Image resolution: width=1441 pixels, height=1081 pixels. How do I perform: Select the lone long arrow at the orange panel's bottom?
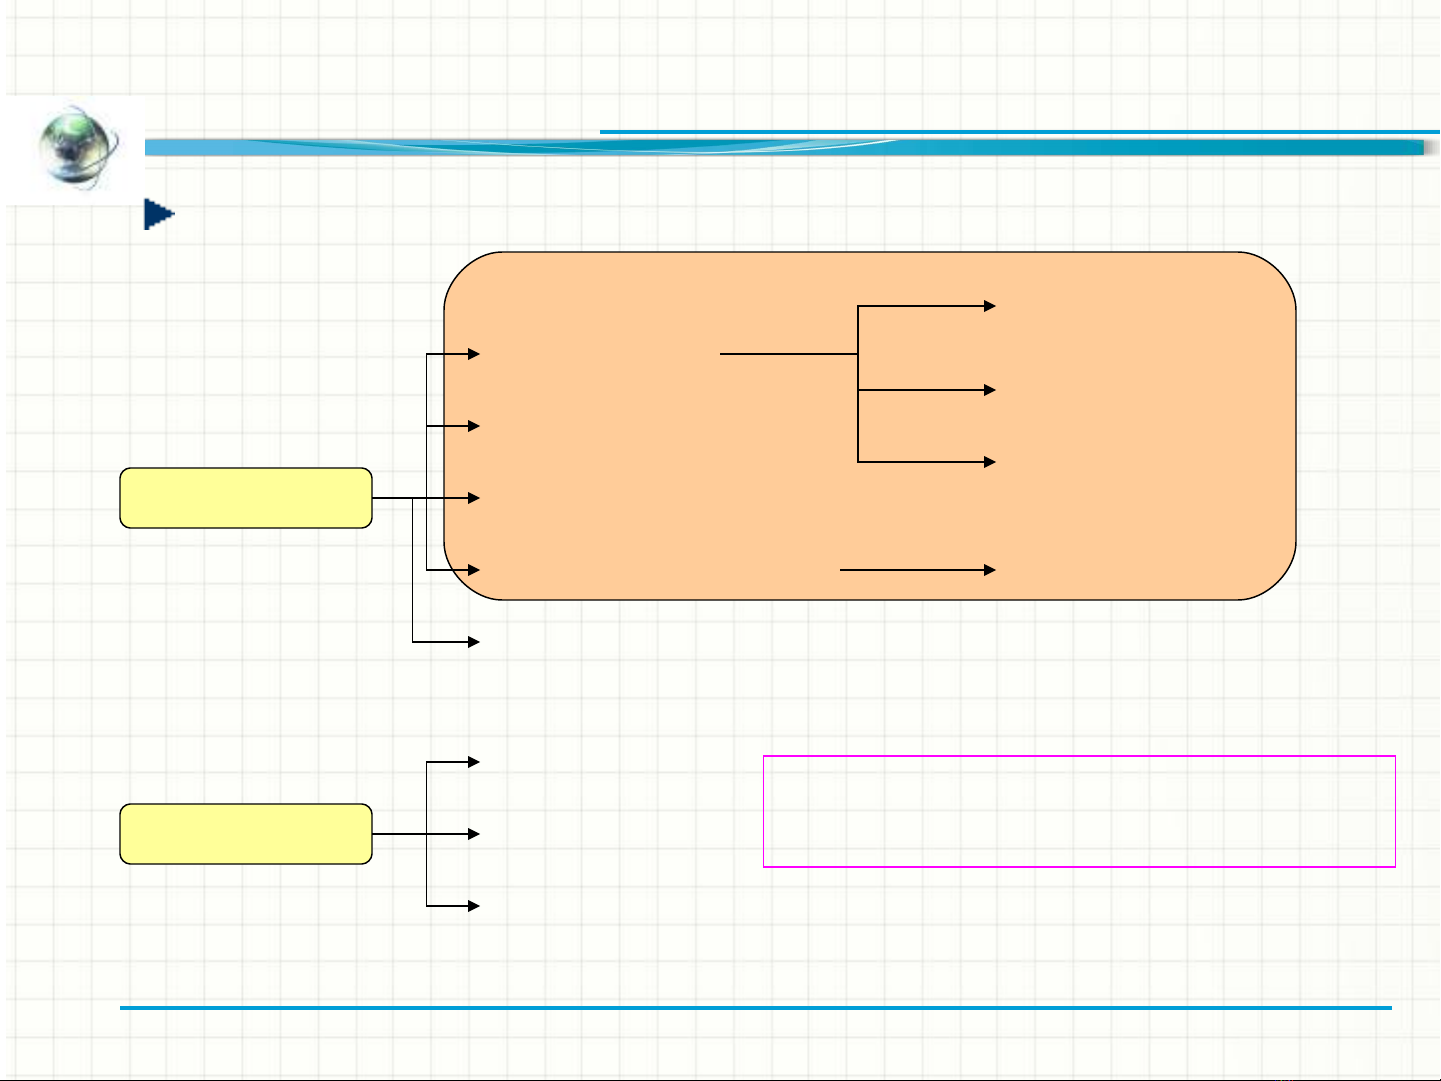tap(915, 570)
